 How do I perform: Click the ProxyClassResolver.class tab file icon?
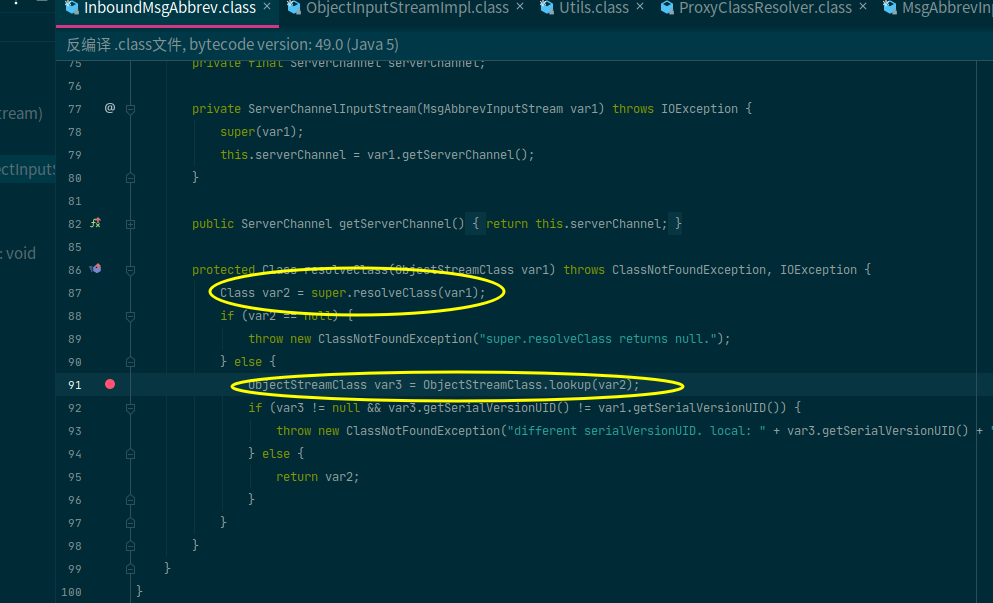(665, 8)
